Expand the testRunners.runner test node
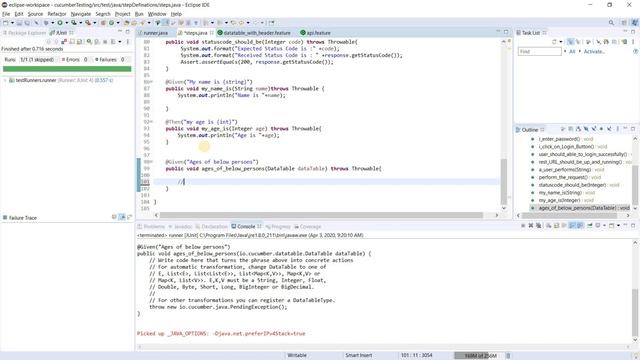Image resolution: width=640 pixels, height=360 pixels. click(x=5, y=80)
